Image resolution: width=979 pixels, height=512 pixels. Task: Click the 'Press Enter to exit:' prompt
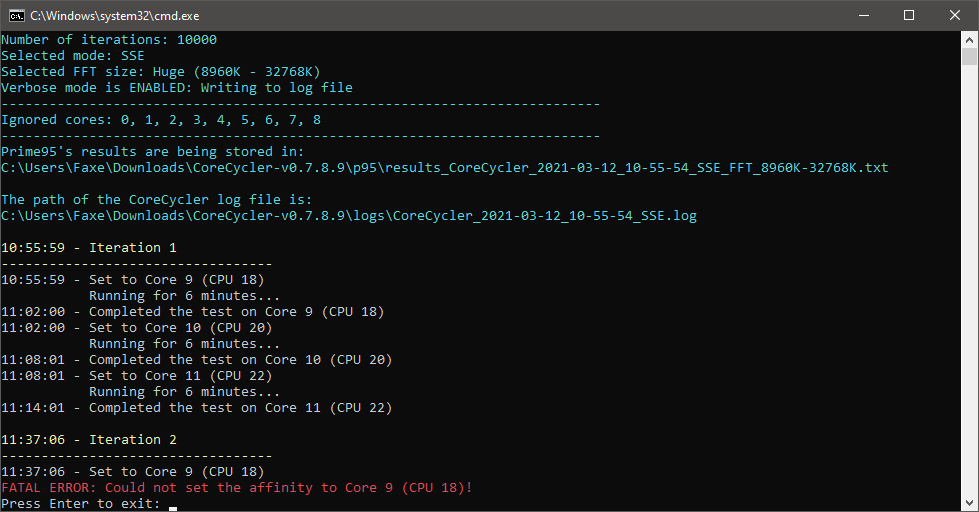click(x=81, y=504)
